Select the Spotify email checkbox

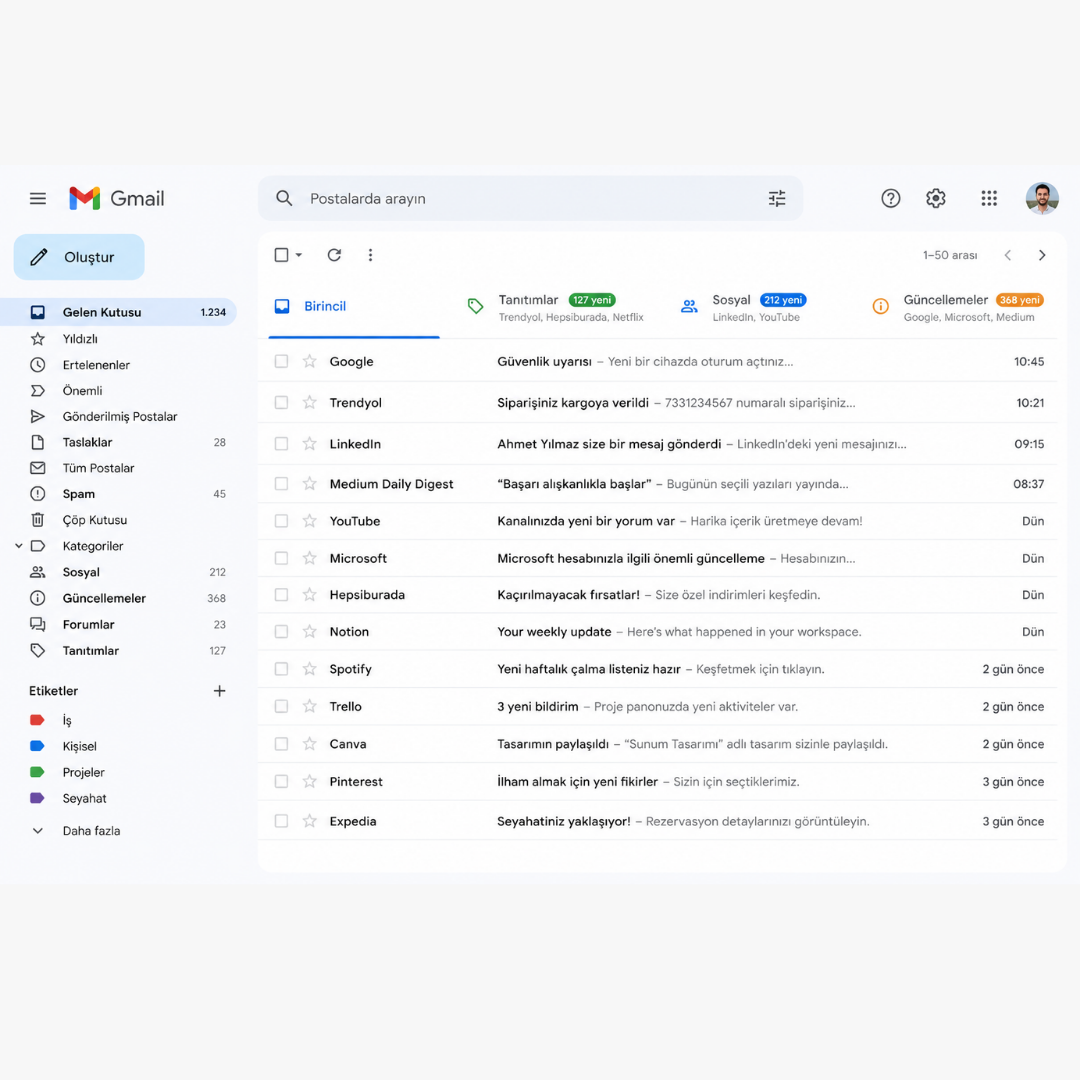281,669
